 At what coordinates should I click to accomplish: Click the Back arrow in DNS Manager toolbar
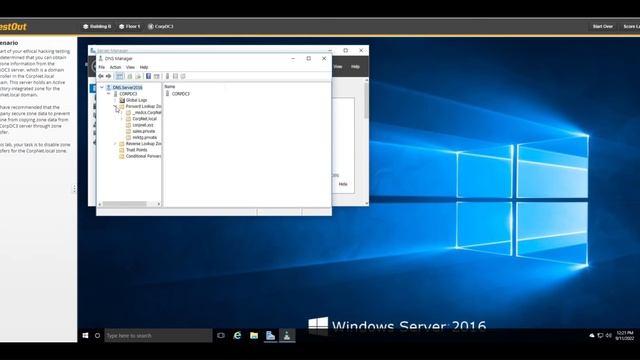coord(101,76)
